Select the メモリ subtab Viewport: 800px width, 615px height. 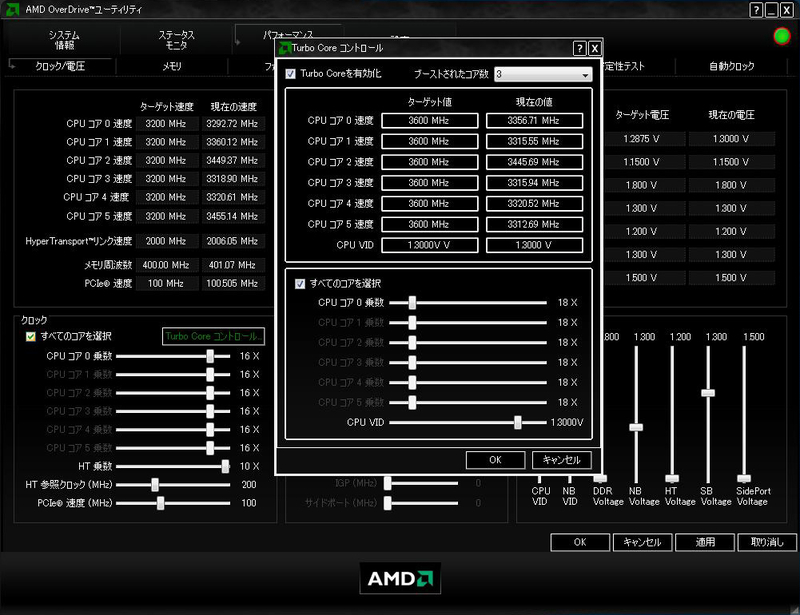(172, 66)
